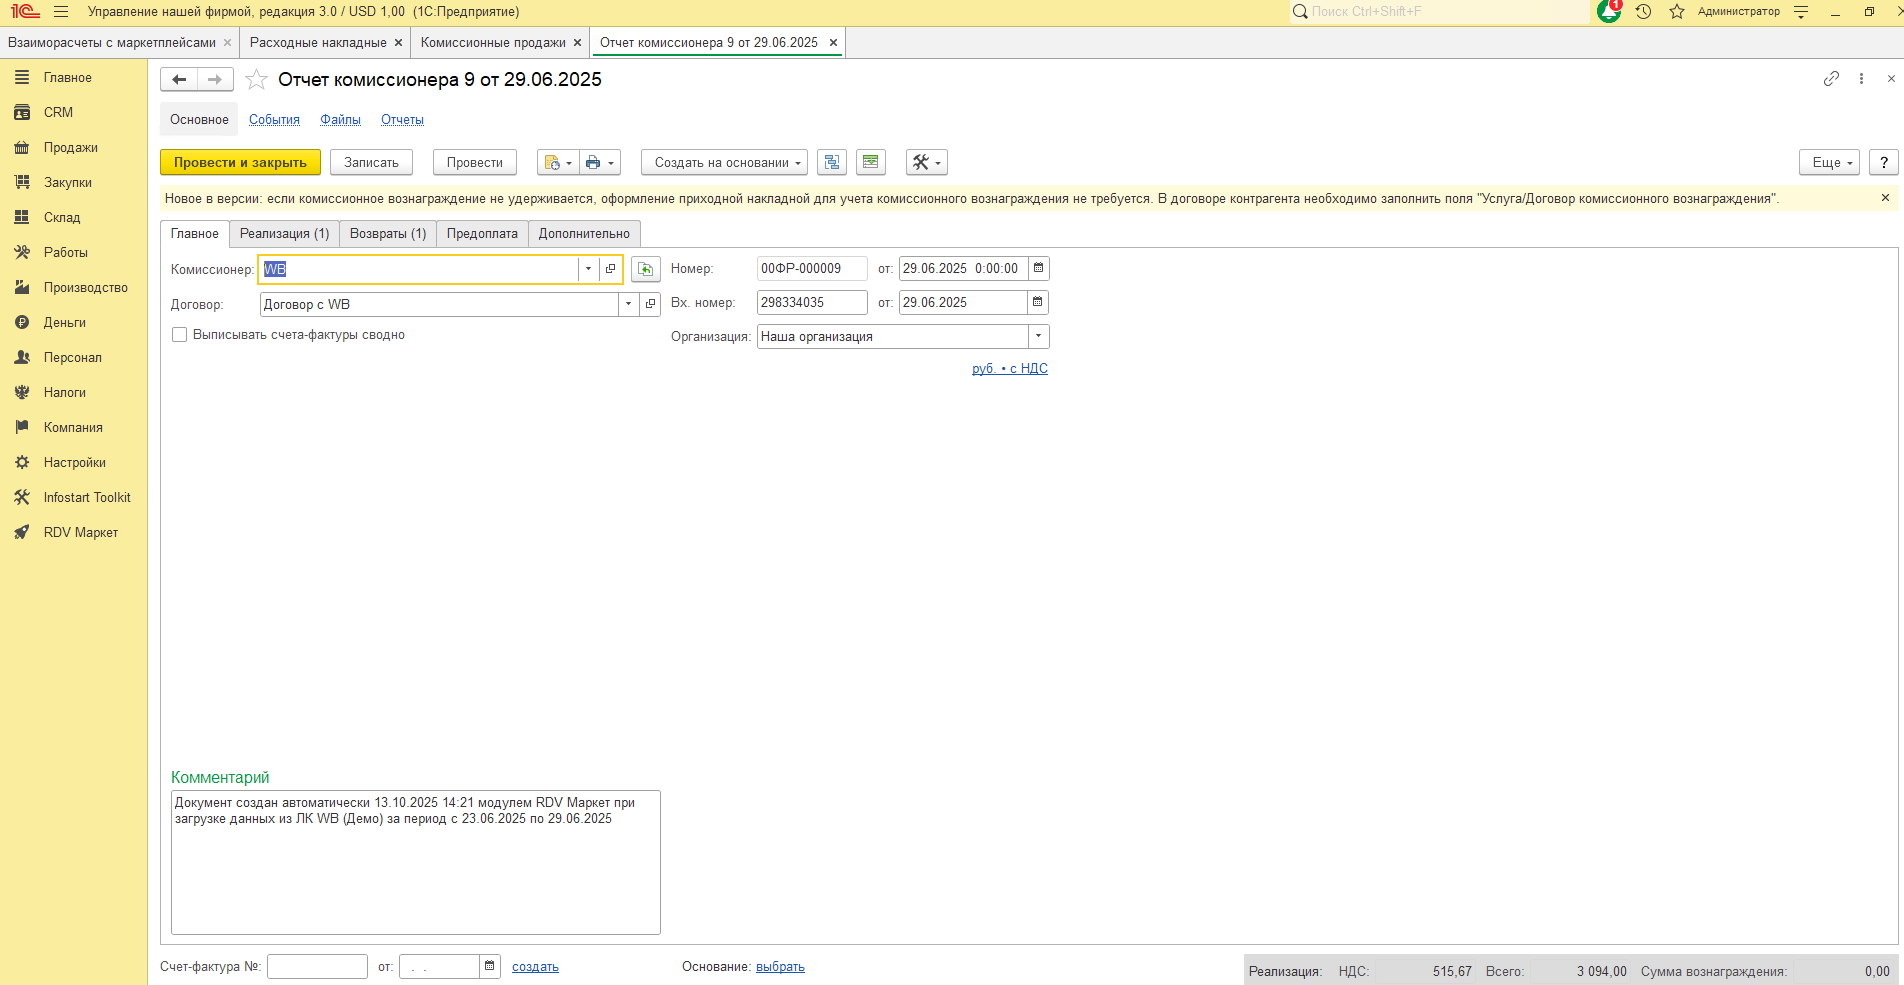Open favorites star in the title bar
This screenshot has width=1904, height=985.
coord(1677,12)
